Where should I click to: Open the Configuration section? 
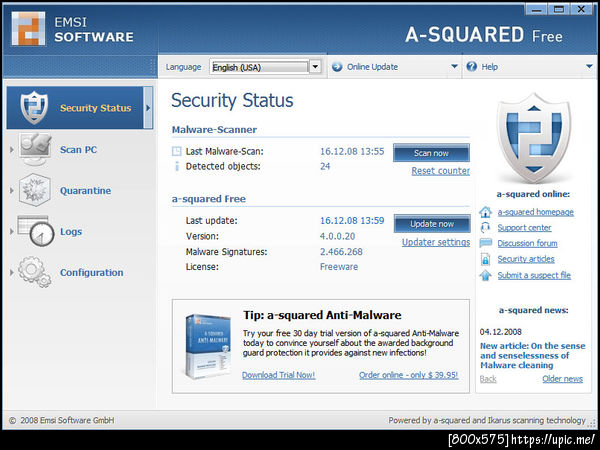(x=91, y=272)
